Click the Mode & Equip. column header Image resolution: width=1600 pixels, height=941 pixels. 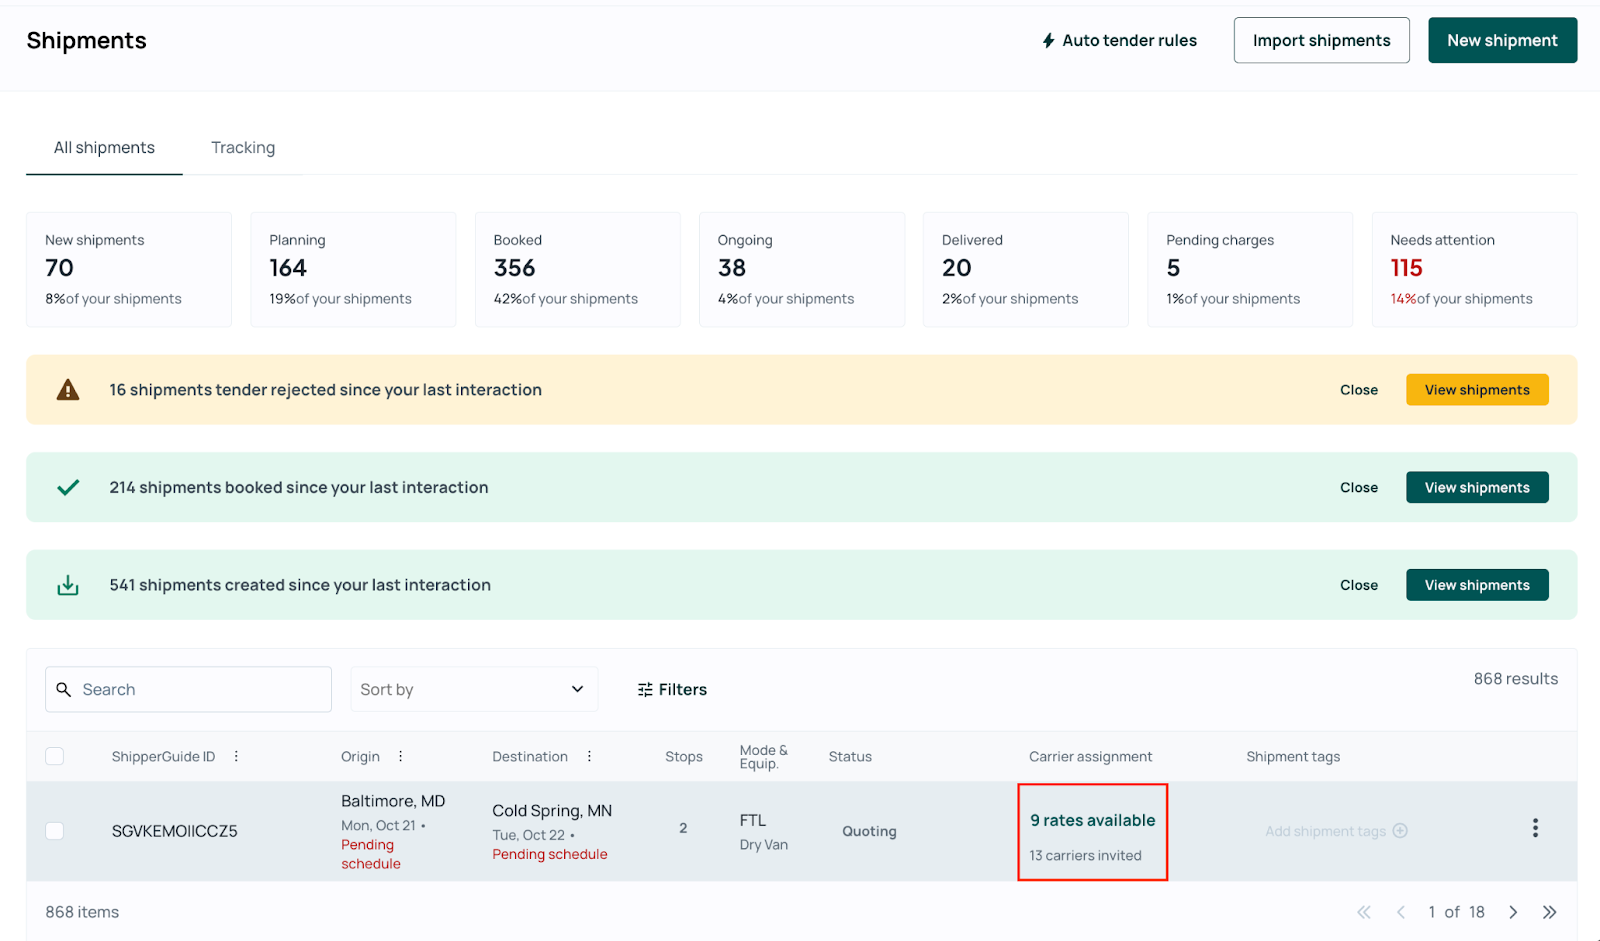[764, 757]
